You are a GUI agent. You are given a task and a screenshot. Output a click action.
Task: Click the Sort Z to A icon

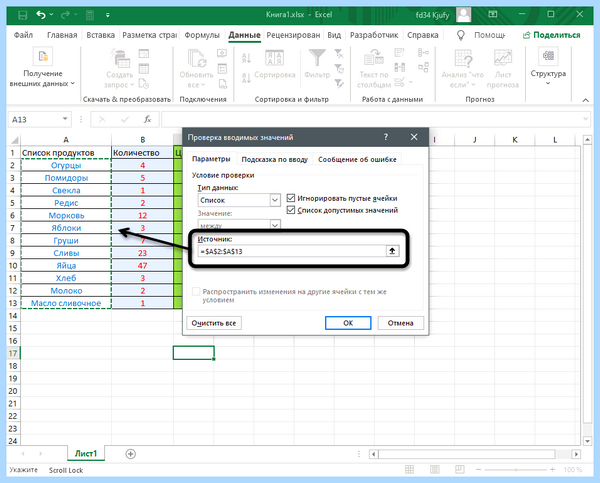(246, 78)
